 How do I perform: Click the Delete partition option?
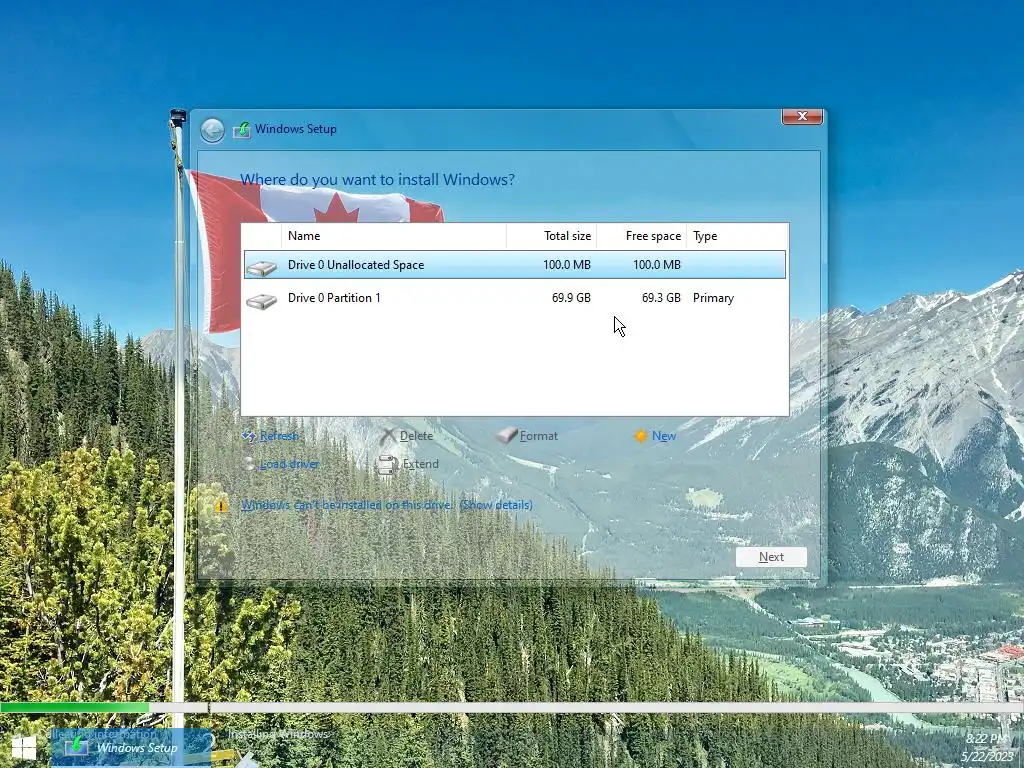416,436
